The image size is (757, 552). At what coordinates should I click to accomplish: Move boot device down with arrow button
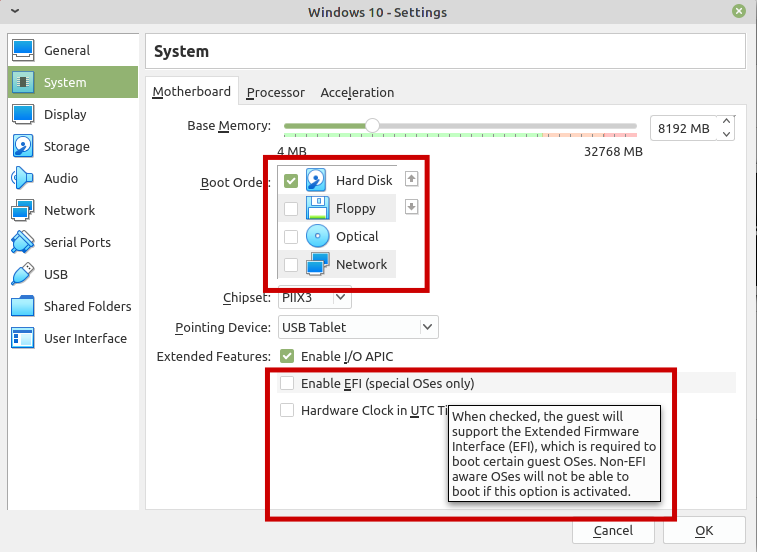tap(411, 207)
